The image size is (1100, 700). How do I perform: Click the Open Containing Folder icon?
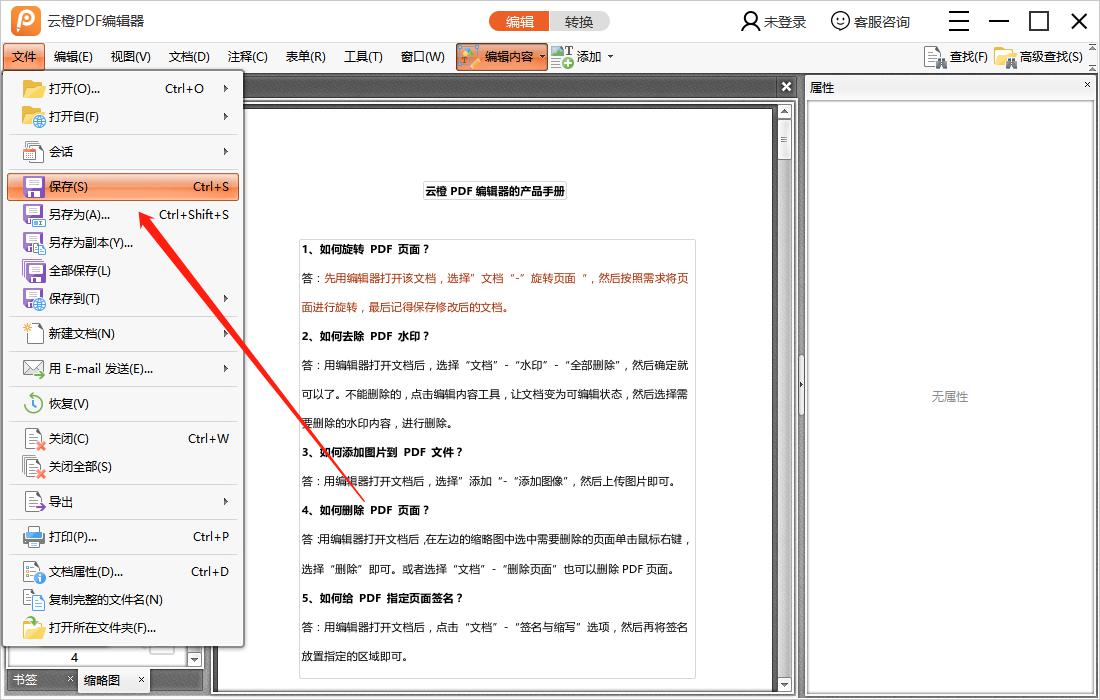pos(33,628)
